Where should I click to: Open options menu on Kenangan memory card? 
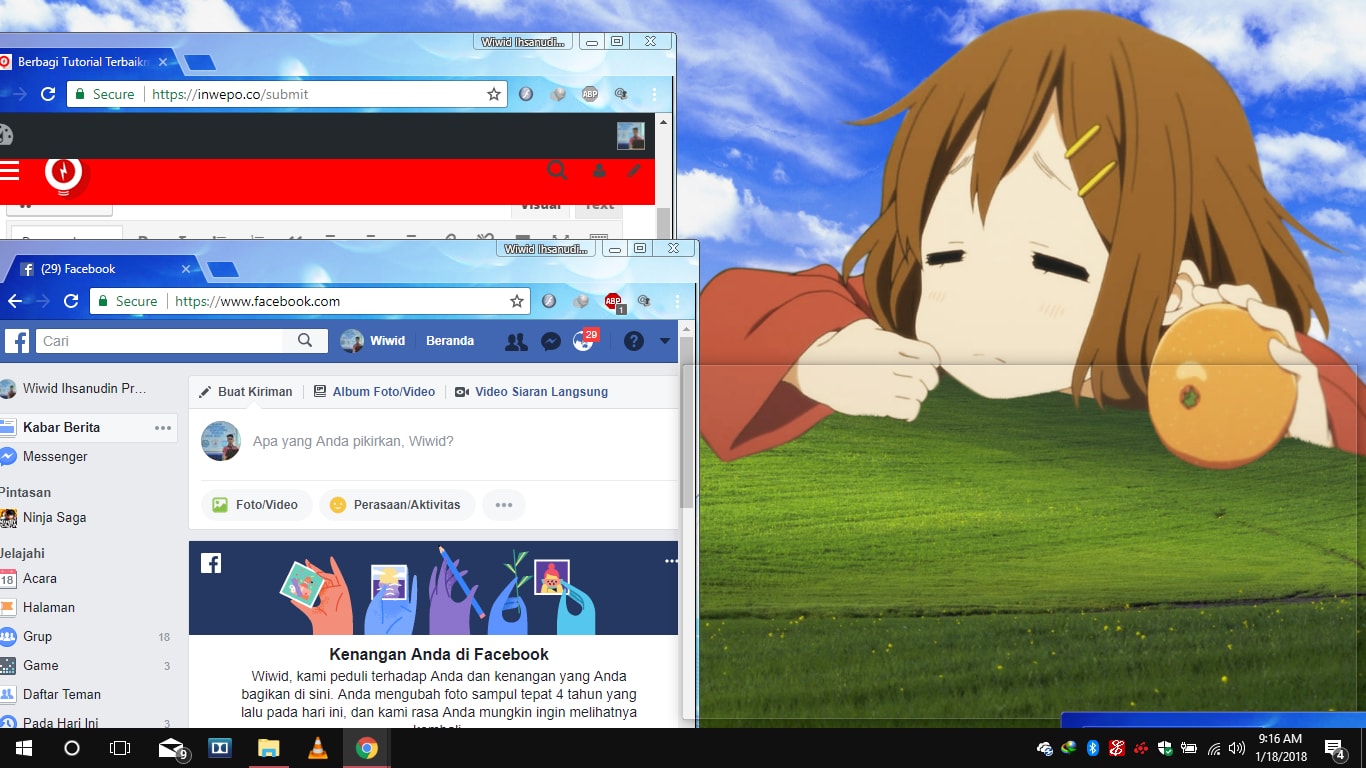(671, 561)
